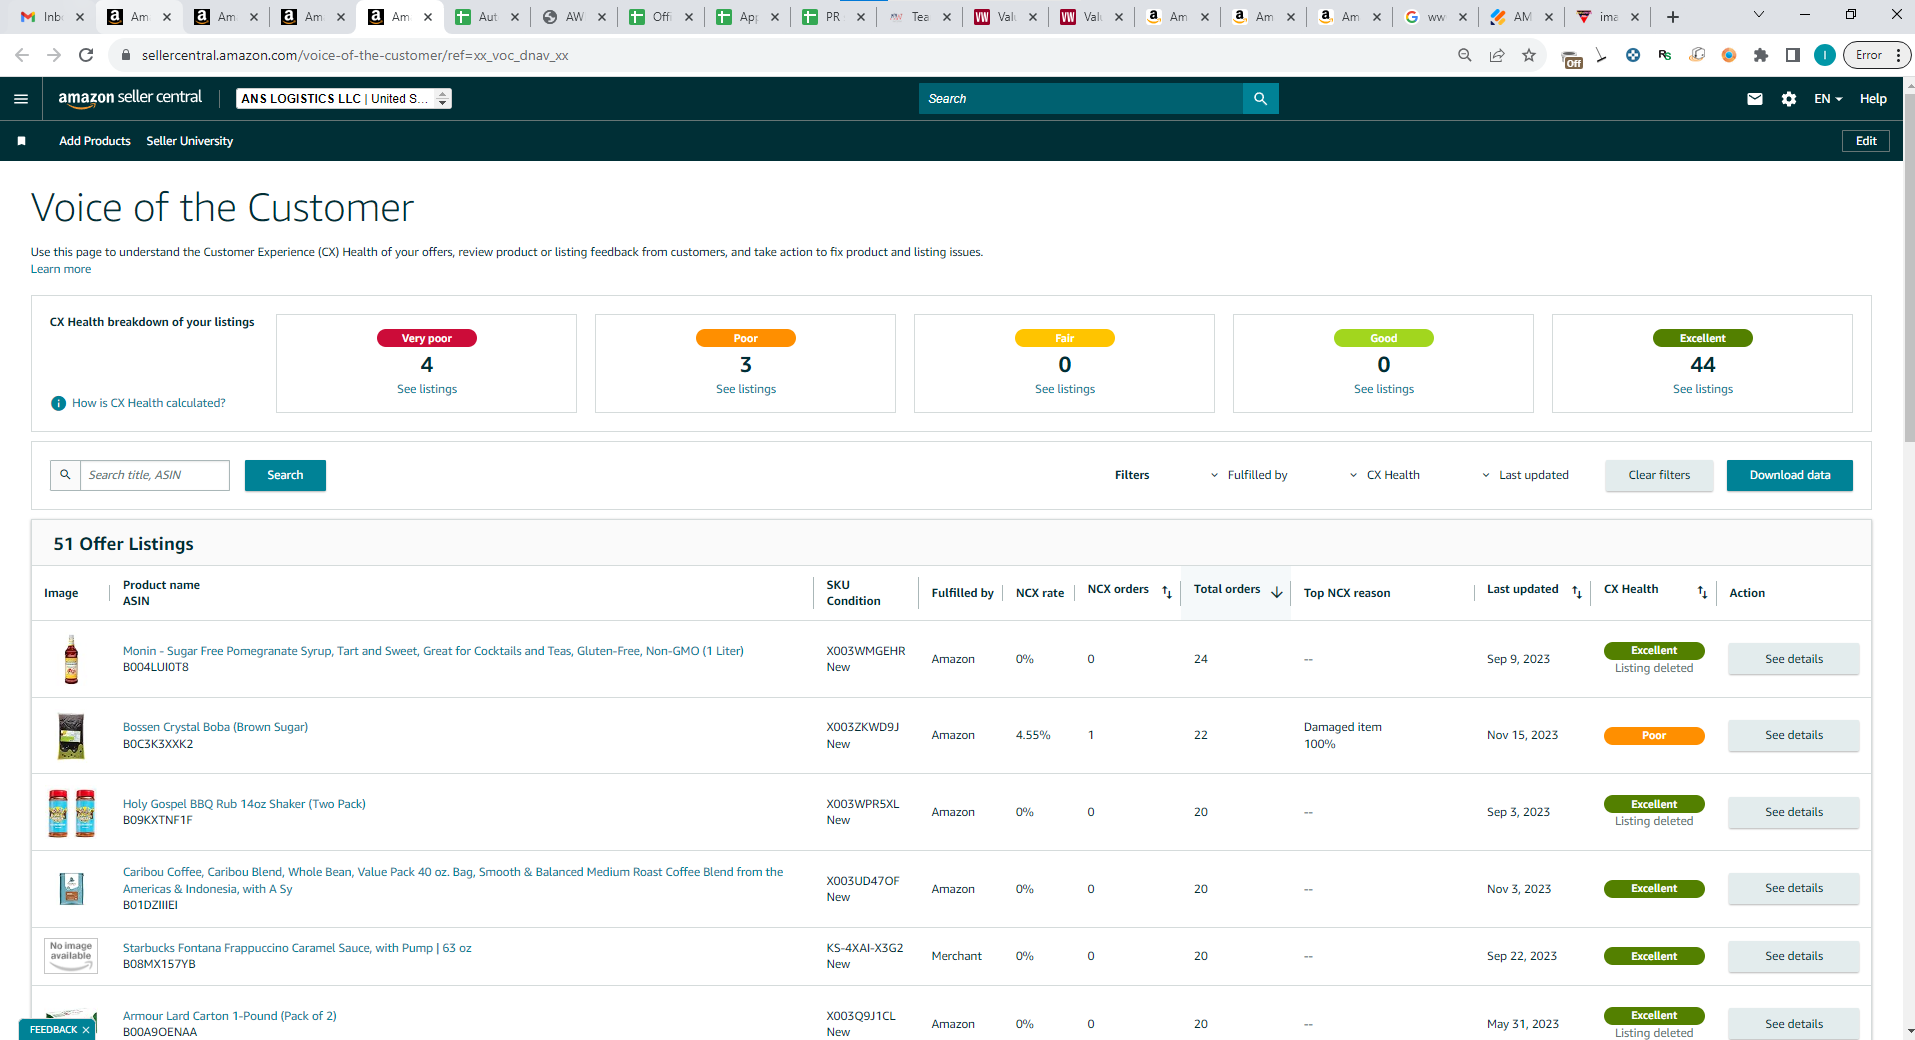Open the EN language dropdown
The height and width of the screenshot is (1040, 1915).
coord(1828,99)
